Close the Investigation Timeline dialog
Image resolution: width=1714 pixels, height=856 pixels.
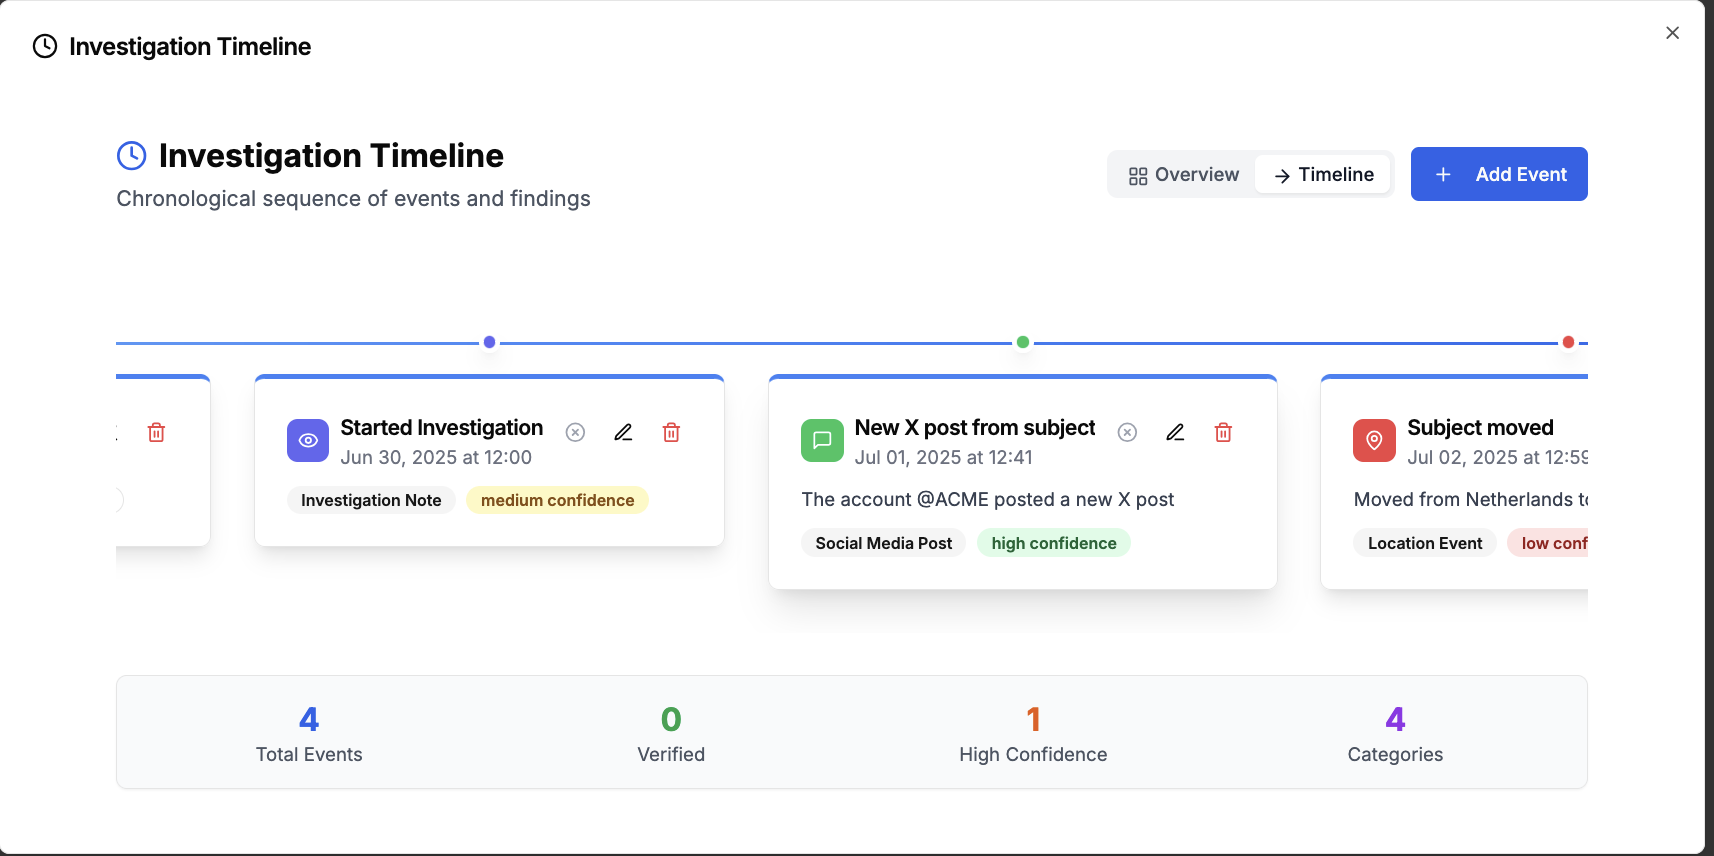click(x=1672, y=33)
